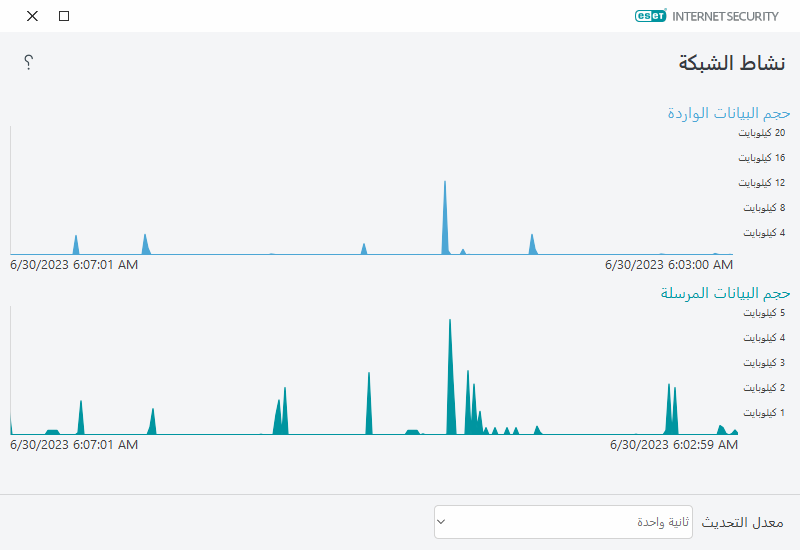Select the 'ثانية واحدة' refresh rate value
Screen dimensions: 800x550
663,522
